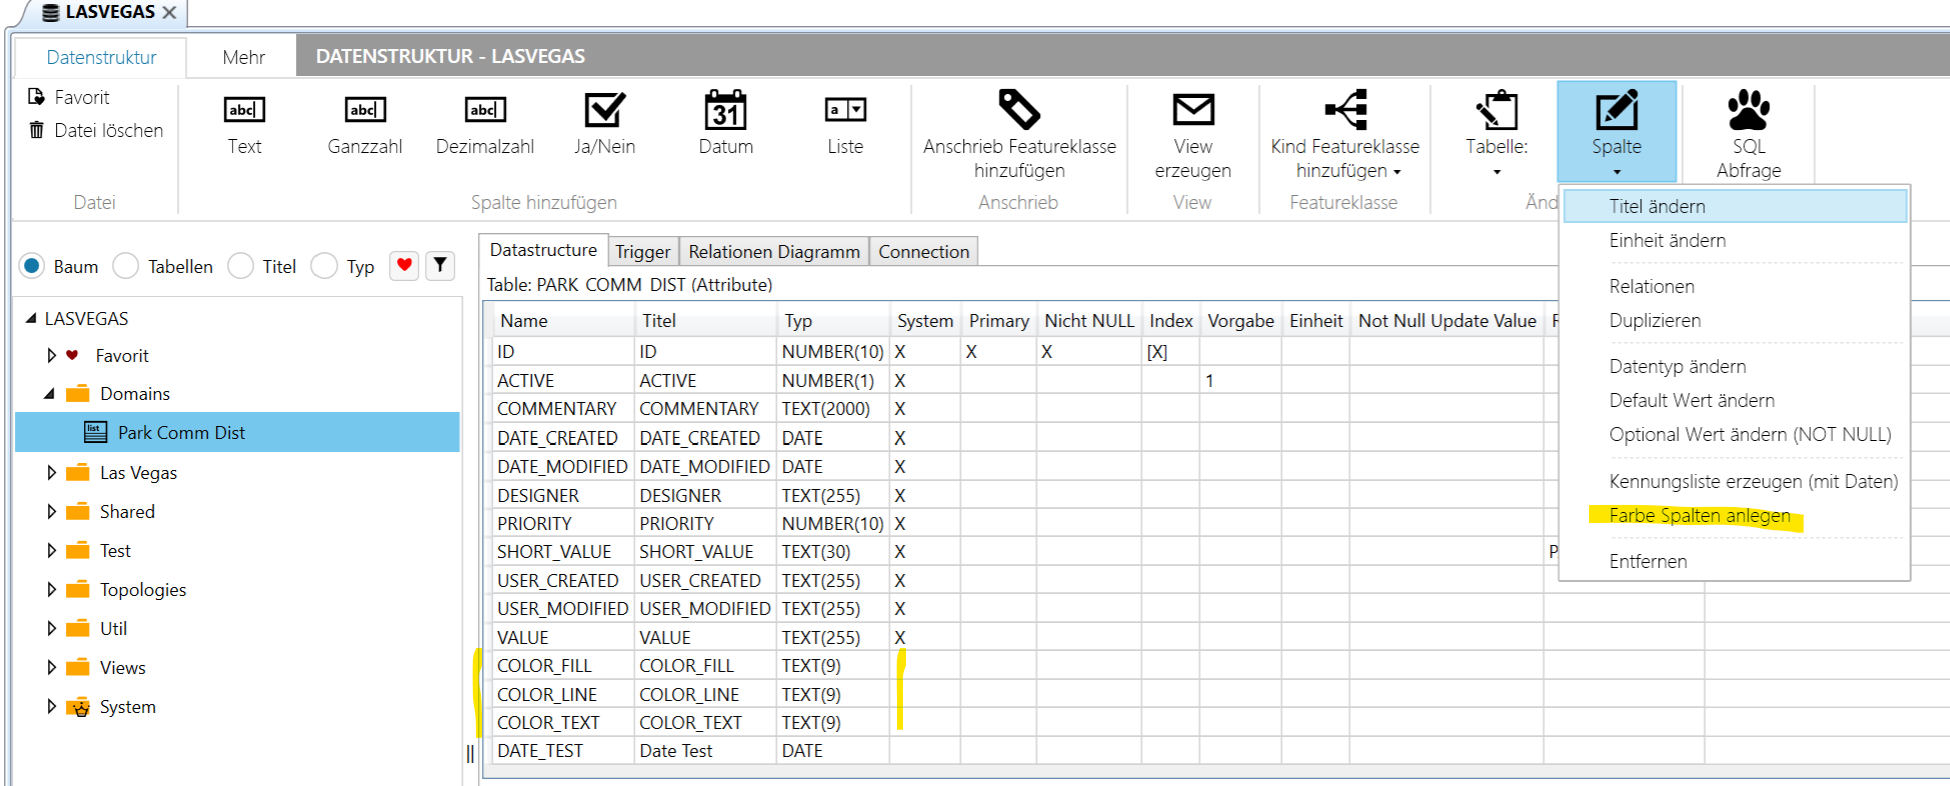Click the SQL Abfrage paw icon
1950x786 pixels.
1748,110
